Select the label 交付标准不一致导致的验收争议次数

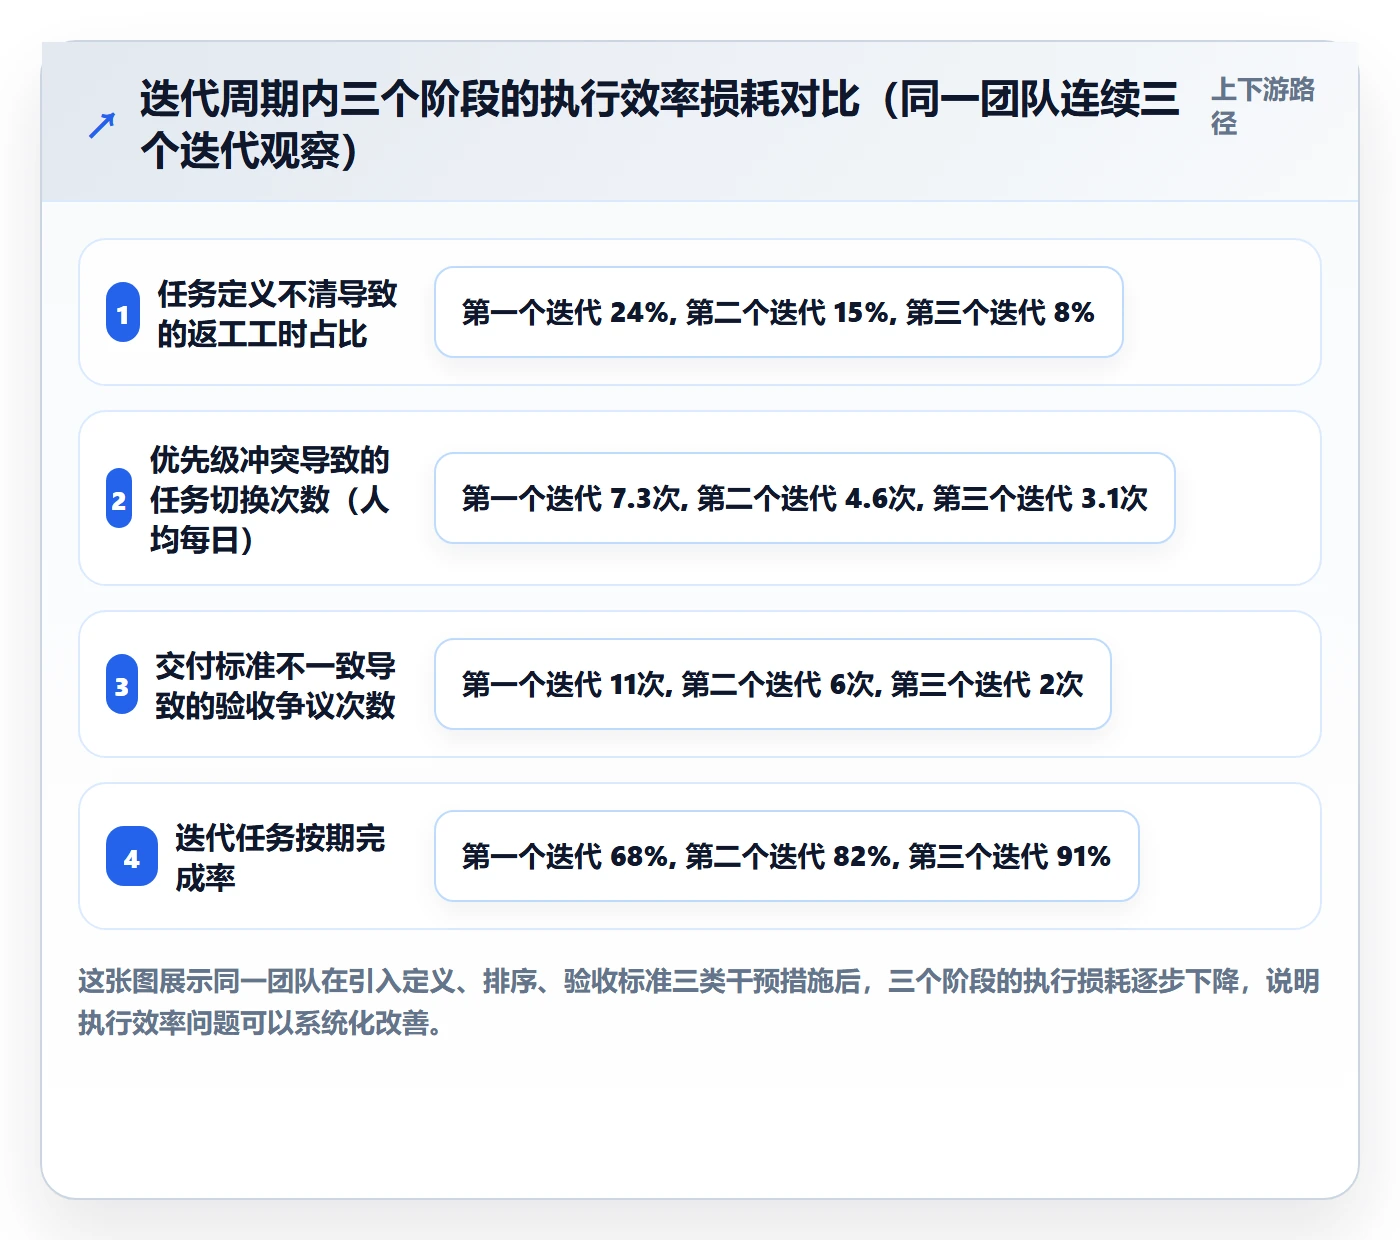point(275,686)
